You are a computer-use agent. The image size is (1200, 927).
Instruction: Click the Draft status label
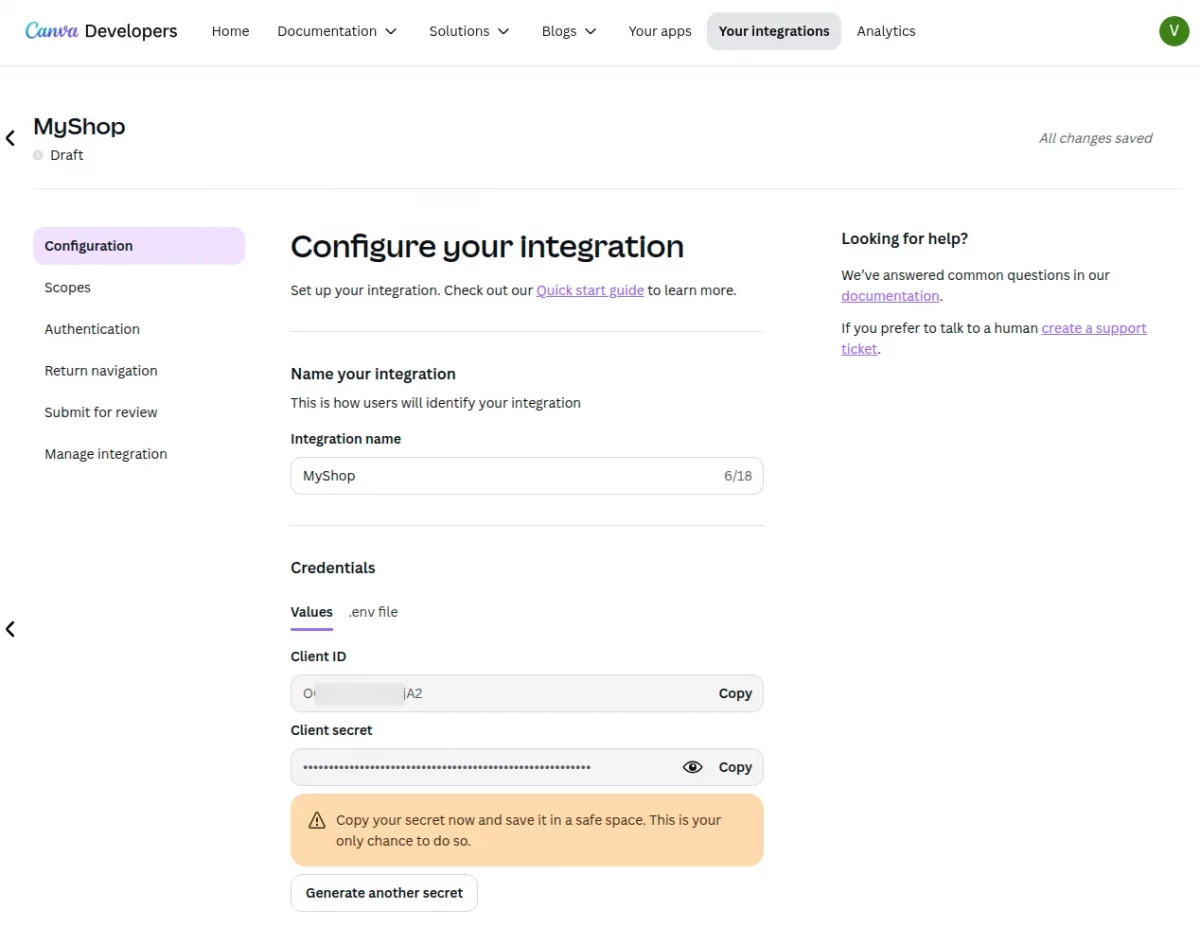point(67,155)
